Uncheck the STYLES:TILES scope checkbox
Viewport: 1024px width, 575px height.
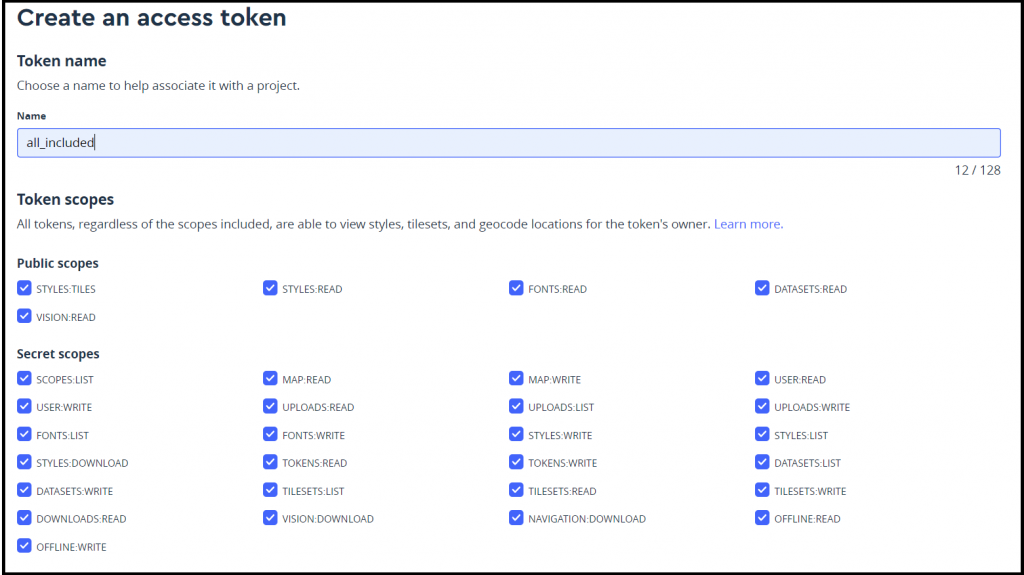(24, 288)
